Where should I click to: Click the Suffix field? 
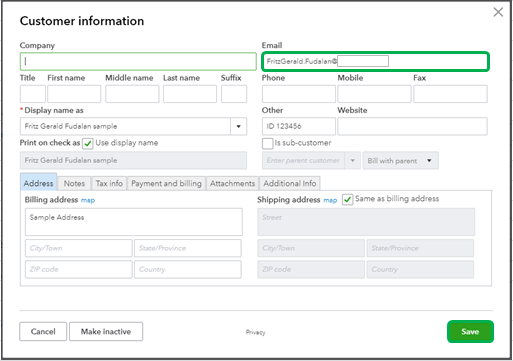click(234, 94)
